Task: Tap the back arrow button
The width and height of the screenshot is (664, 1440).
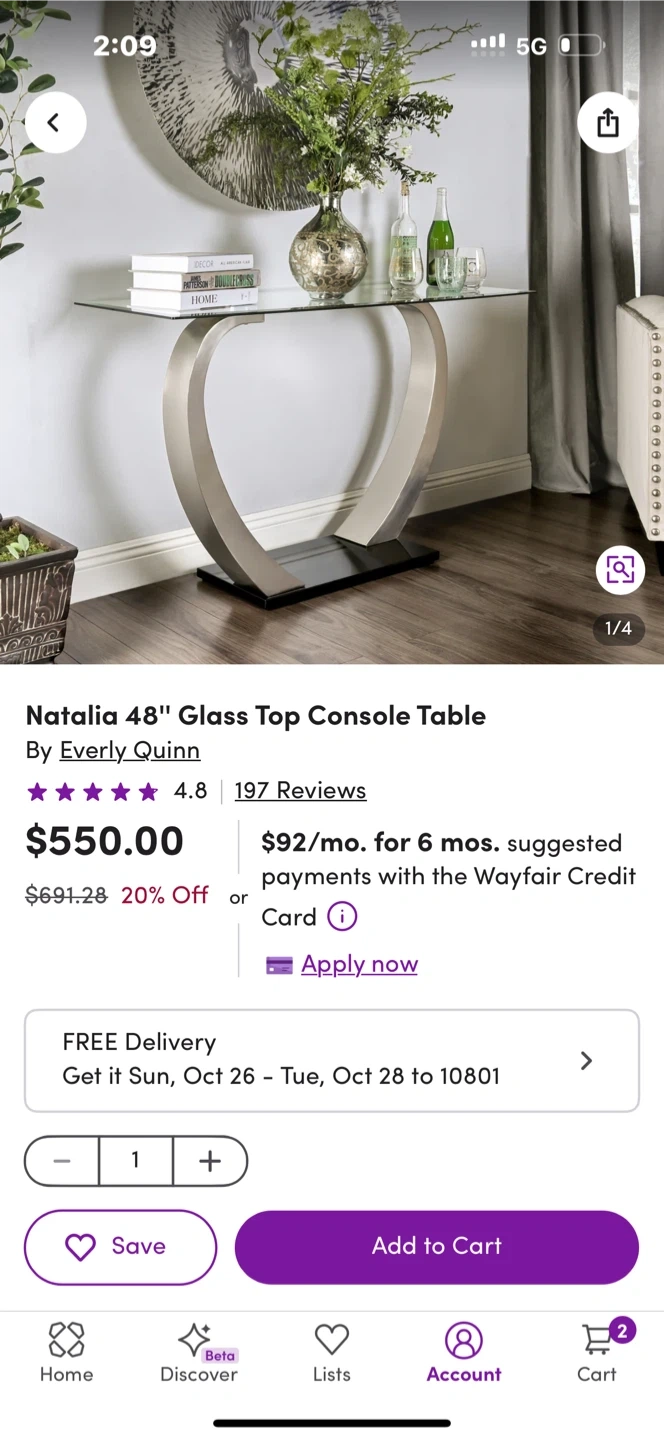Action: coord(55,123)
